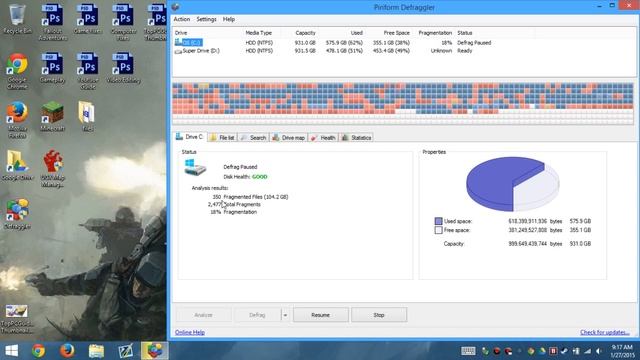Screen dimensions: 640x360
Task: Click the Fragmented Files (104.2 GB) text
Action: (256, 197)
